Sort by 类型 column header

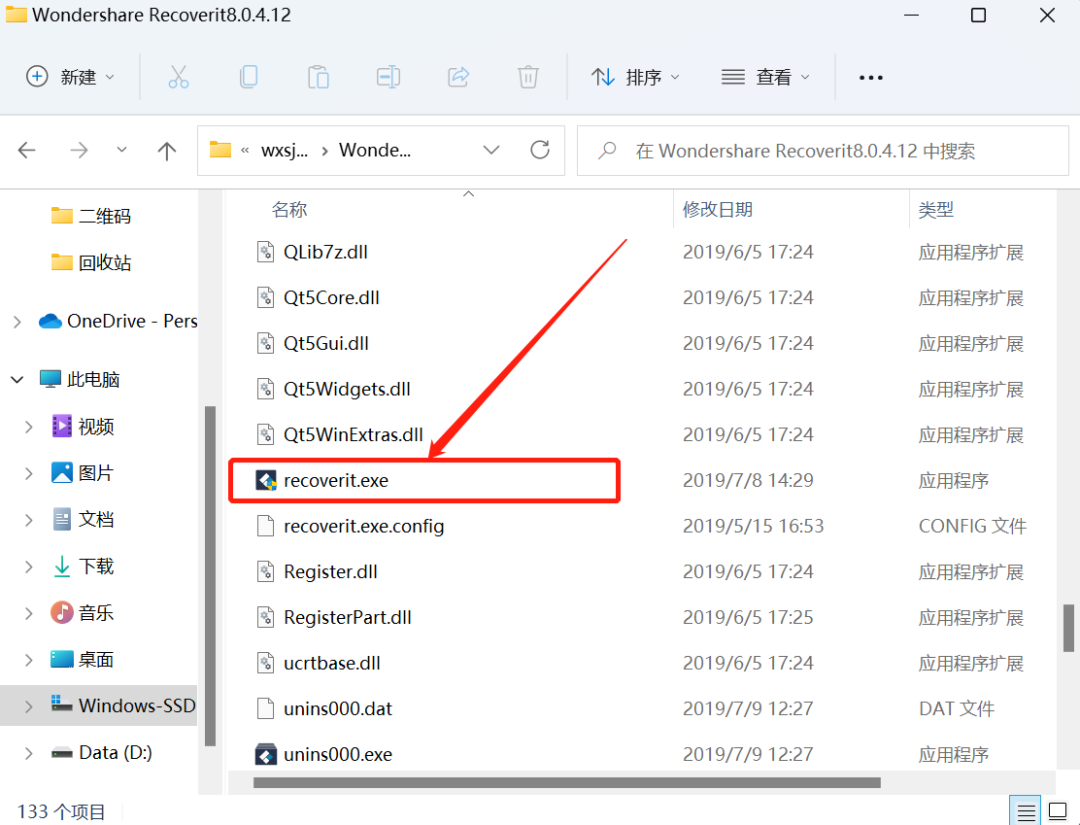point(936,209)
